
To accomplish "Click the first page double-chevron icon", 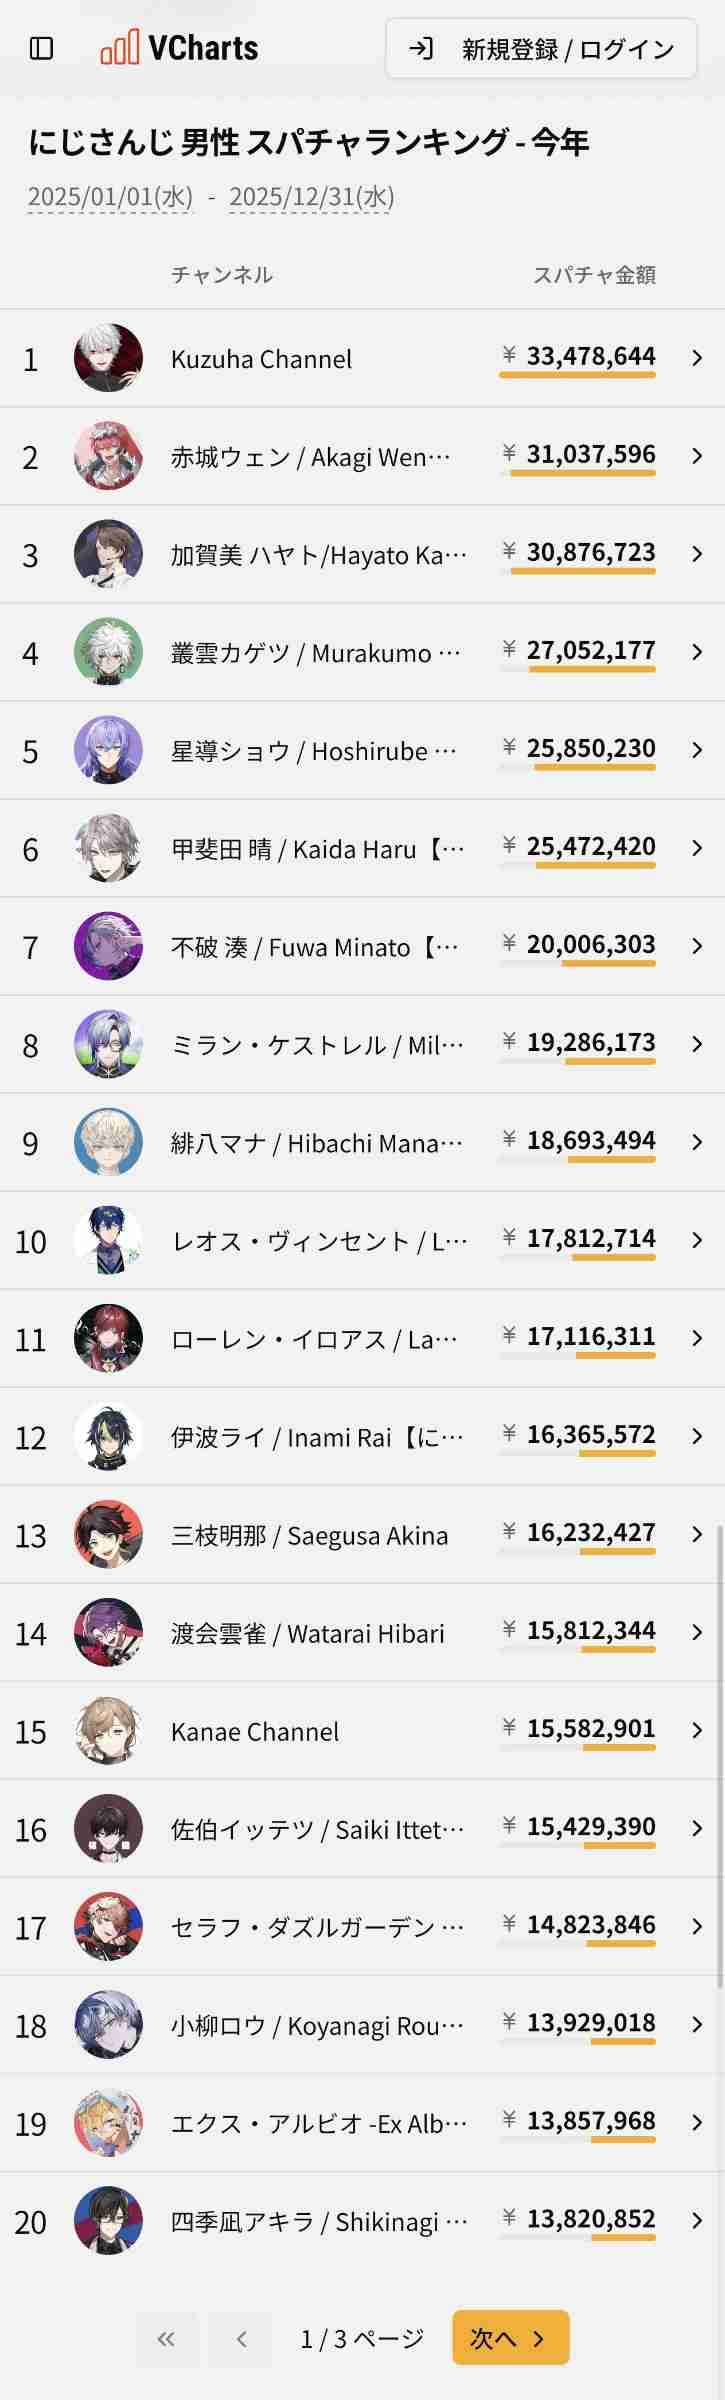I will (166, 2338).
